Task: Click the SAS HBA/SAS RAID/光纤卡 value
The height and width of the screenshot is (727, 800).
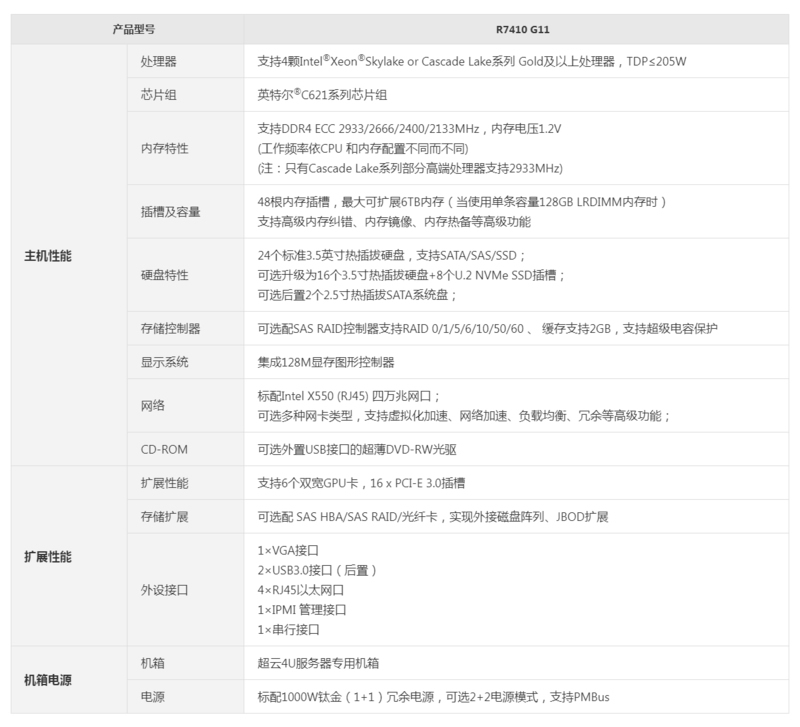Action: pos(433,517)
